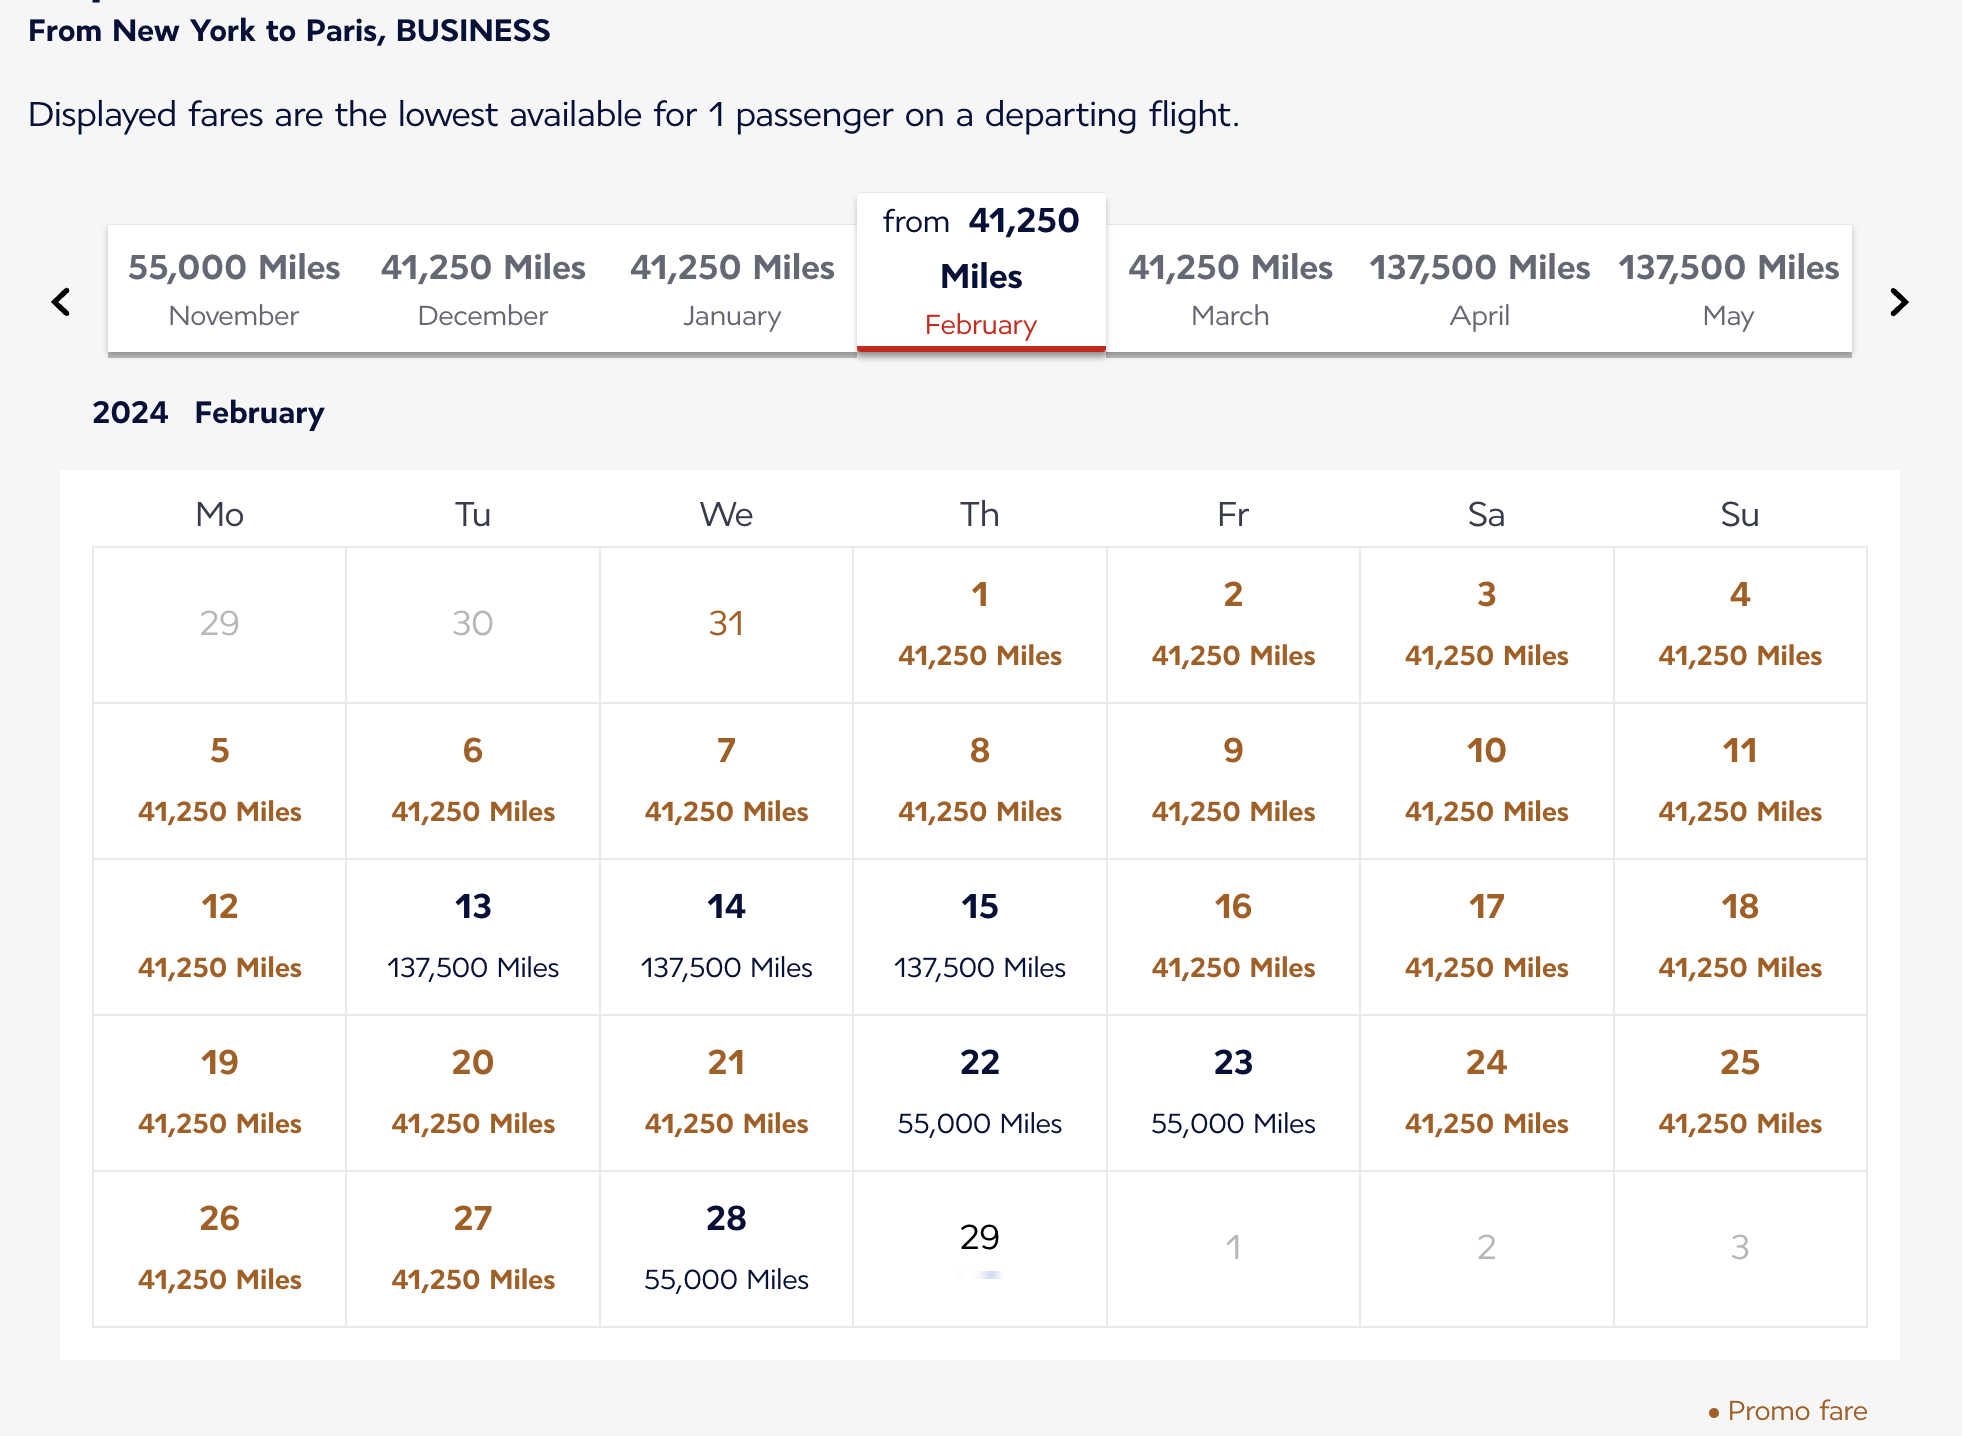
Task: Switch to the March month tab
Action: pyautogui.click(x=1230, y=289)
